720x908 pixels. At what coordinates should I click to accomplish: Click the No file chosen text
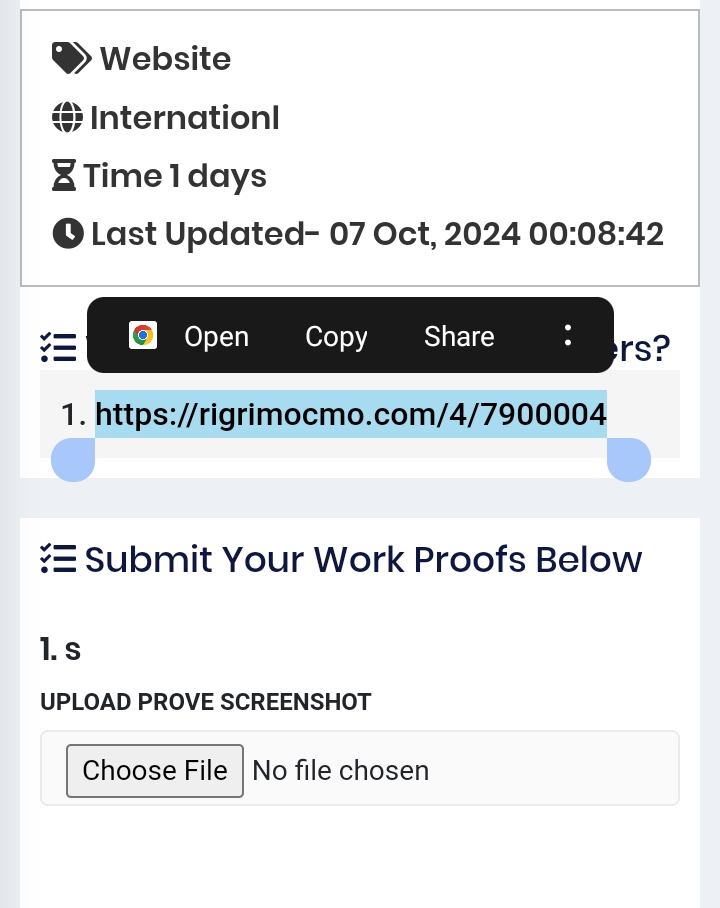click(341, 771)
